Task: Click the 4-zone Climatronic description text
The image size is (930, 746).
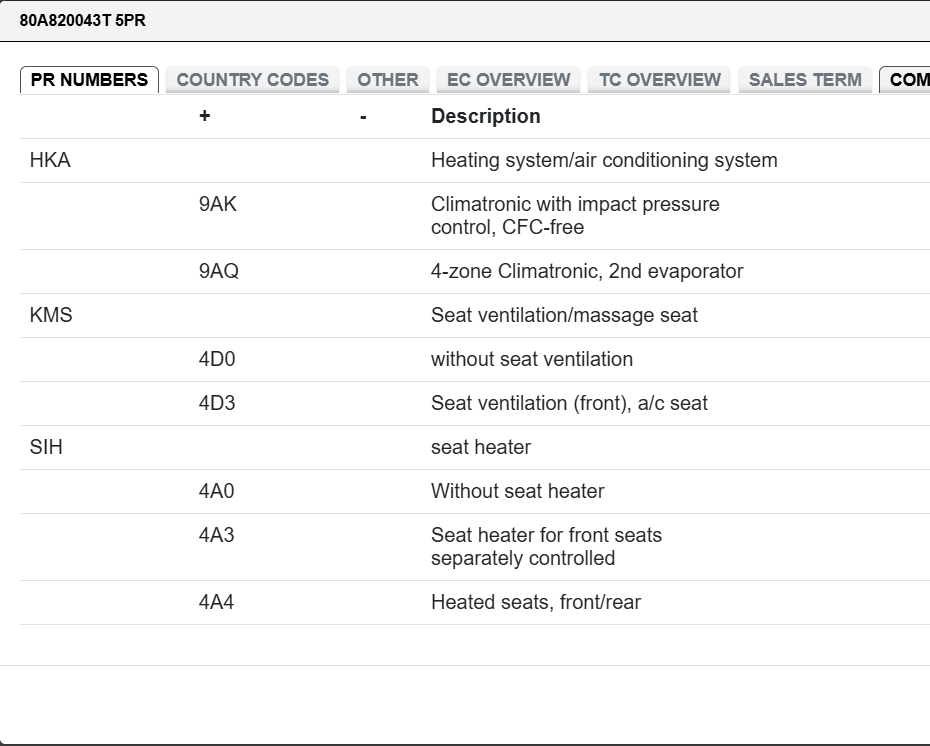Action: click(586, 271)
